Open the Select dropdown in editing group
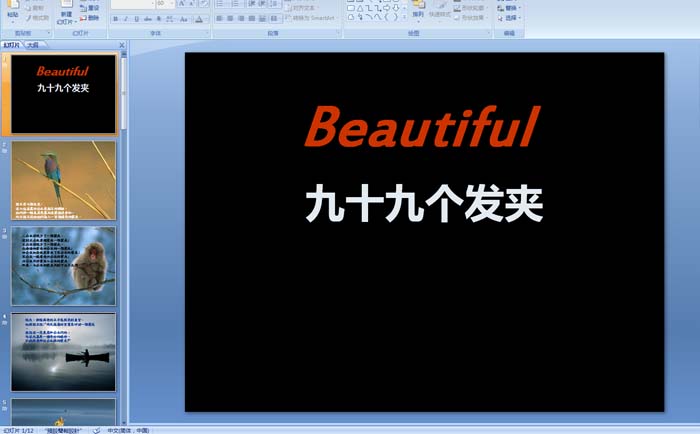Image resolution: width=700 pixels, height=434 pixels. point(512,18)
